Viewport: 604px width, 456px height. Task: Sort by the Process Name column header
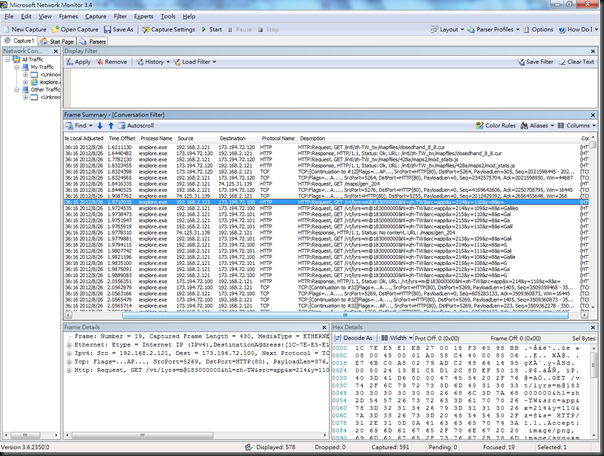pyautogui.click(x=156, y=138)
